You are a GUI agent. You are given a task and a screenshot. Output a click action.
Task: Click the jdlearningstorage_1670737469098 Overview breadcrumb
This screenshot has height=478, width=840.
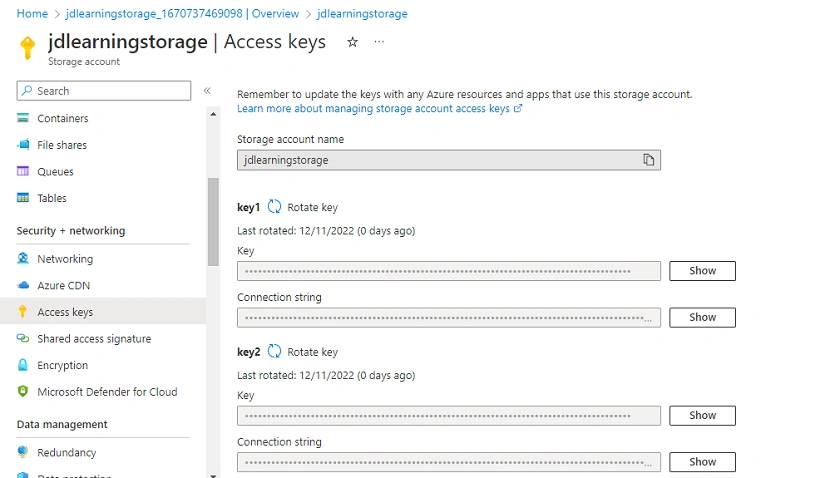(x=182, y=13)
